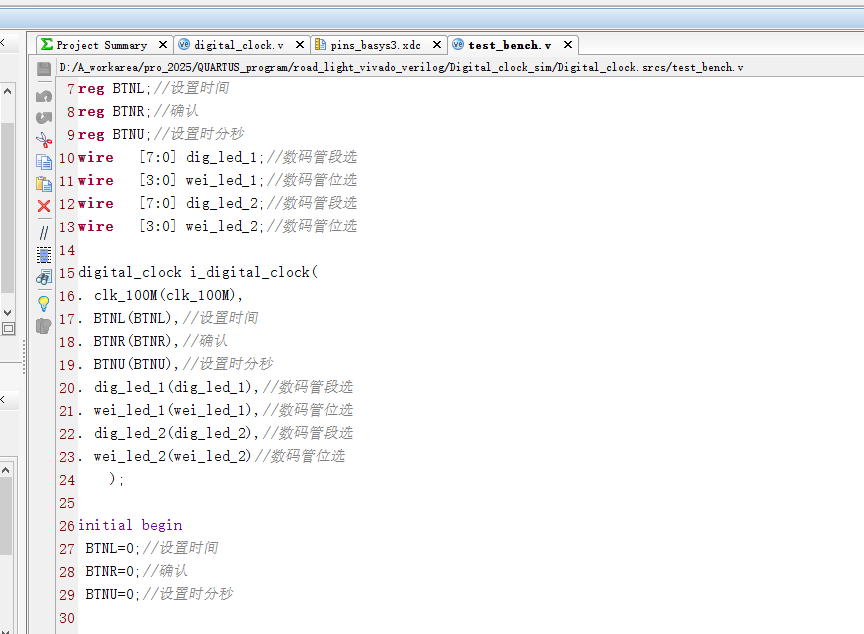Click the light bulb hint icon

click(44, 304)
